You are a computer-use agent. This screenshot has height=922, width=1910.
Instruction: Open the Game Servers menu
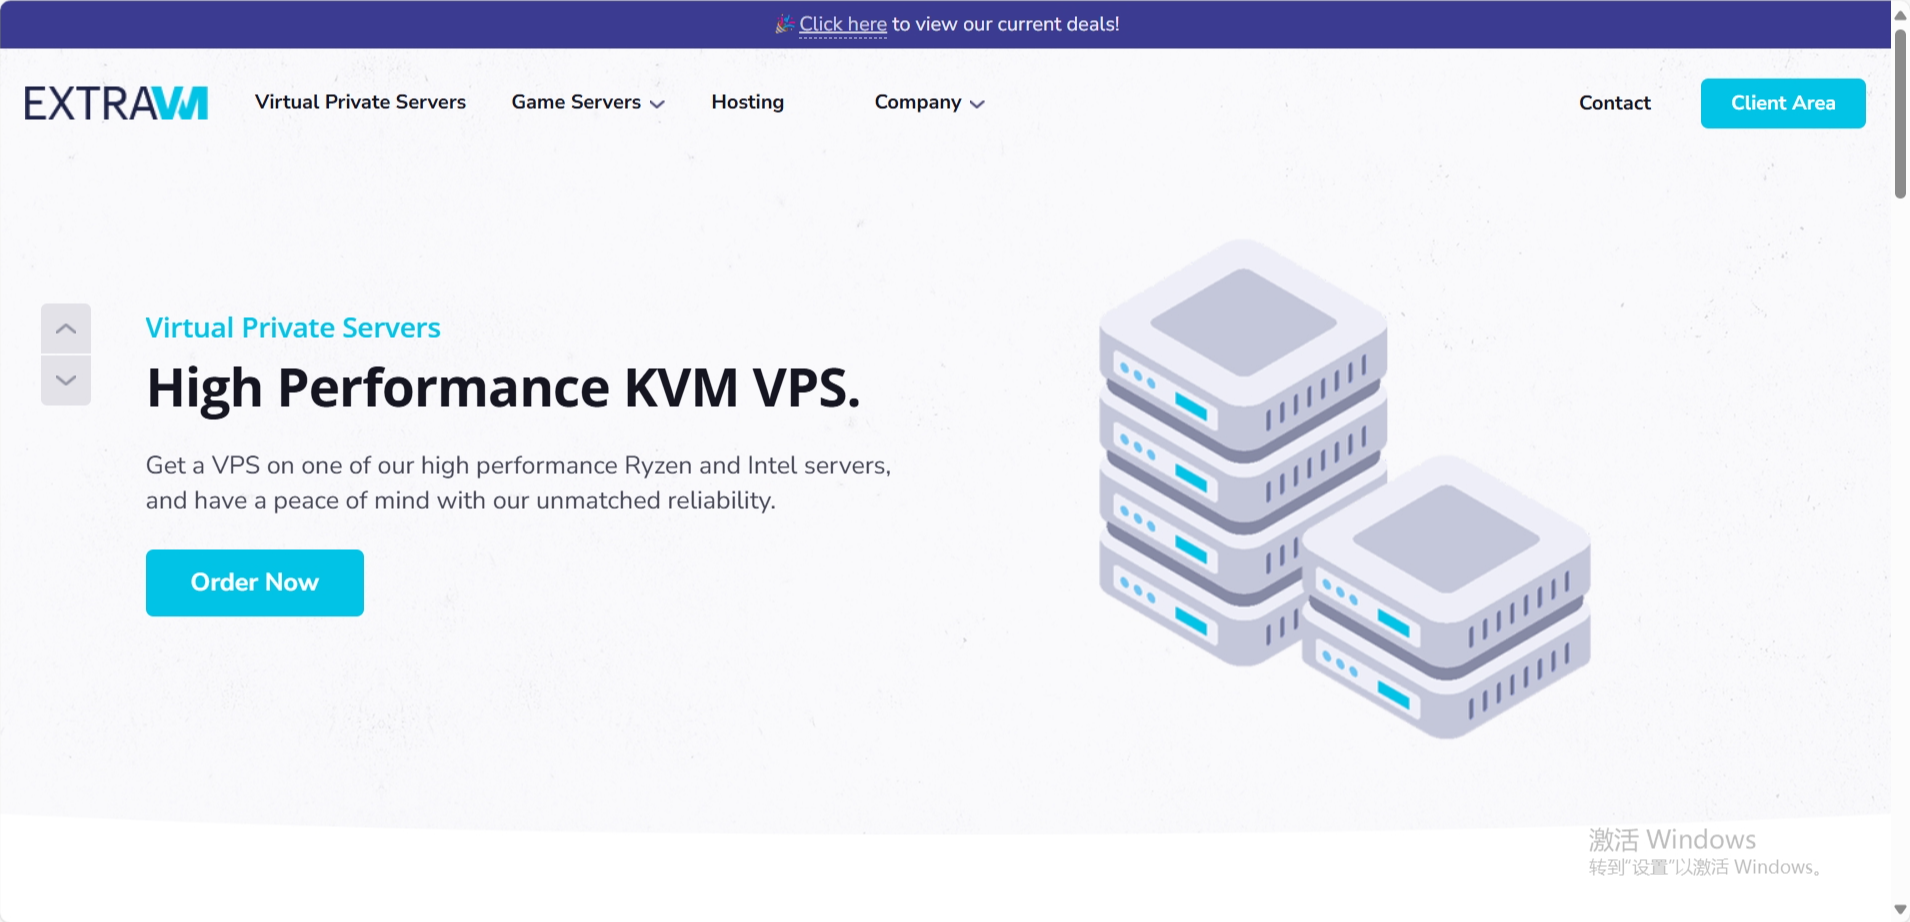pyautogui.click(x=576, y=102)
